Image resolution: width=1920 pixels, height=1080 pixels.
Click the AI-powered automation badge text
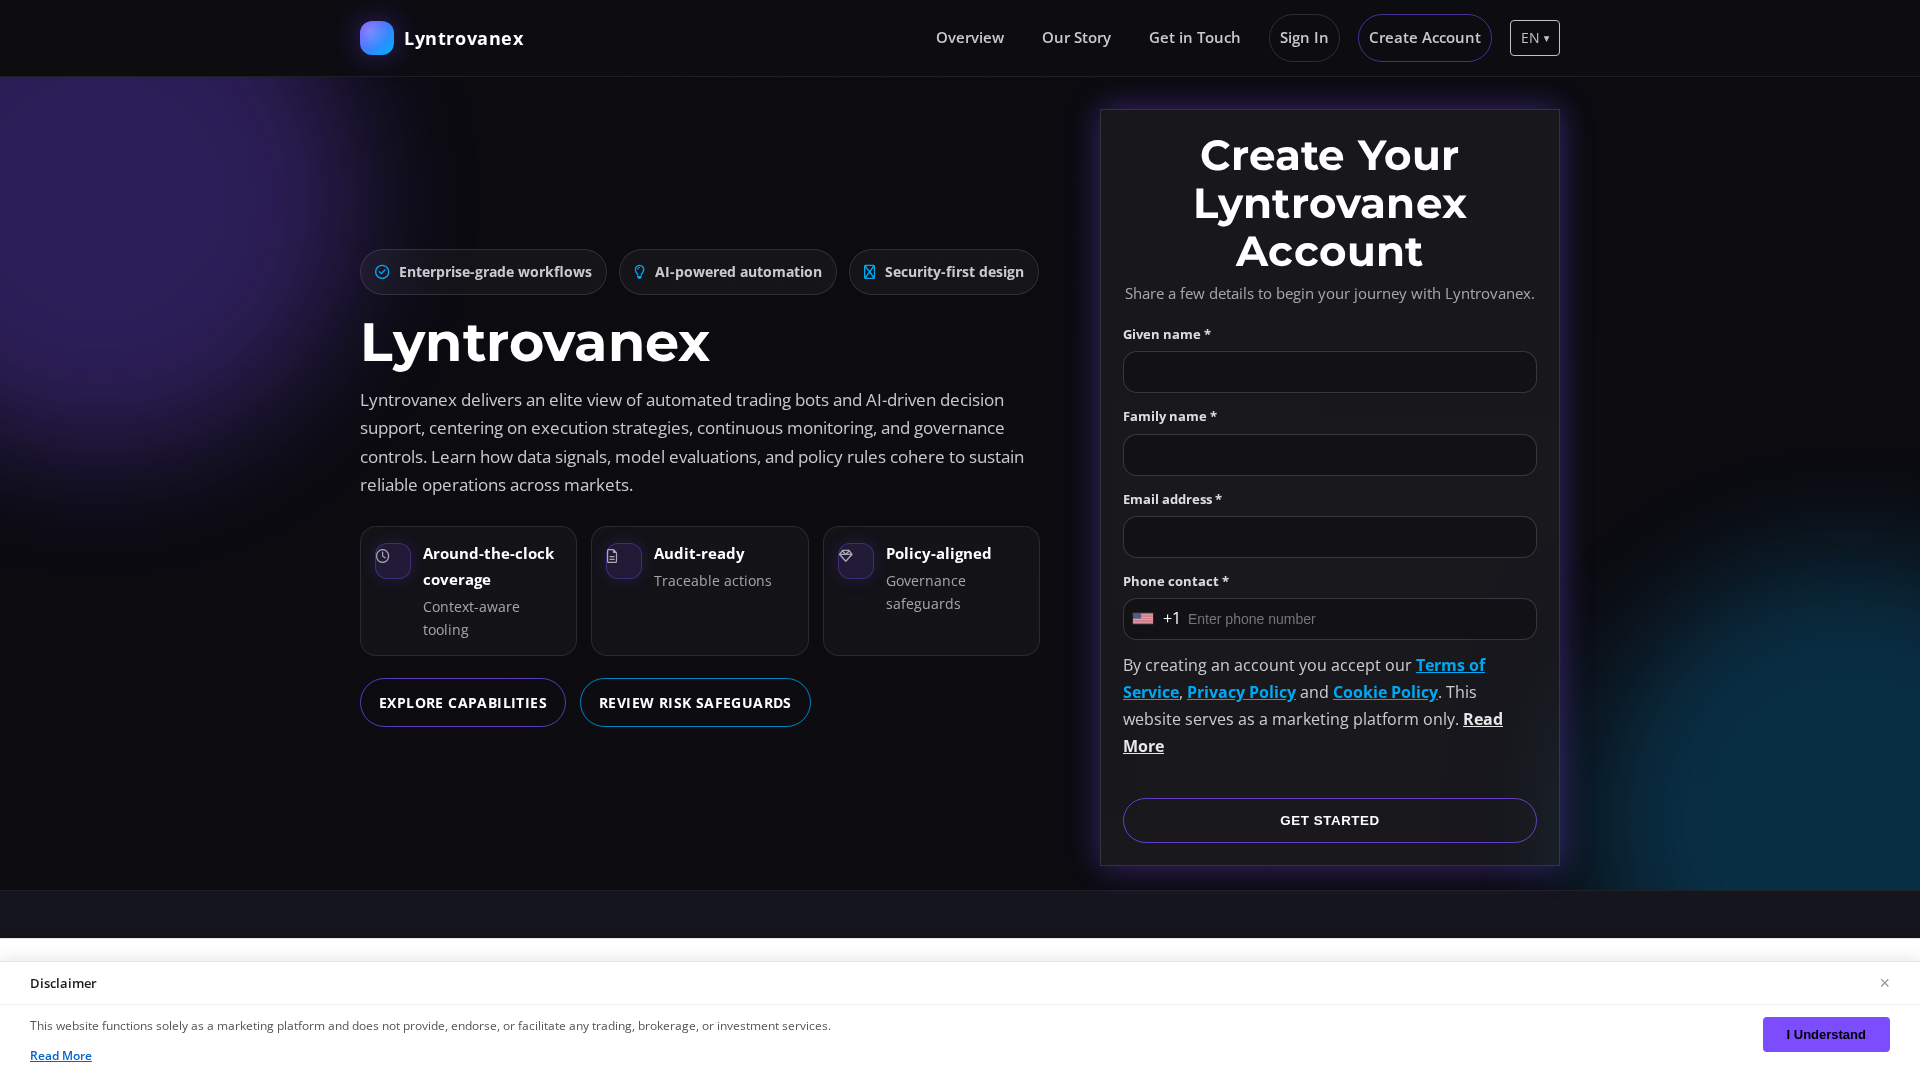click(738, 272)
